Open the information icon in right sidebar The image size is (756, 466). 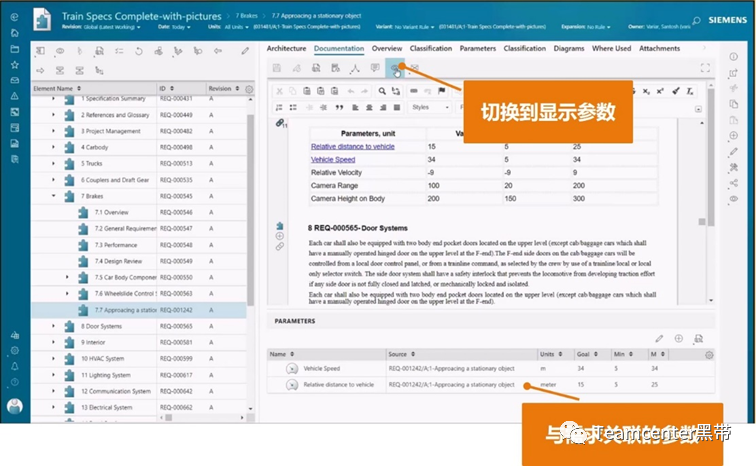[x=733, y=57]
